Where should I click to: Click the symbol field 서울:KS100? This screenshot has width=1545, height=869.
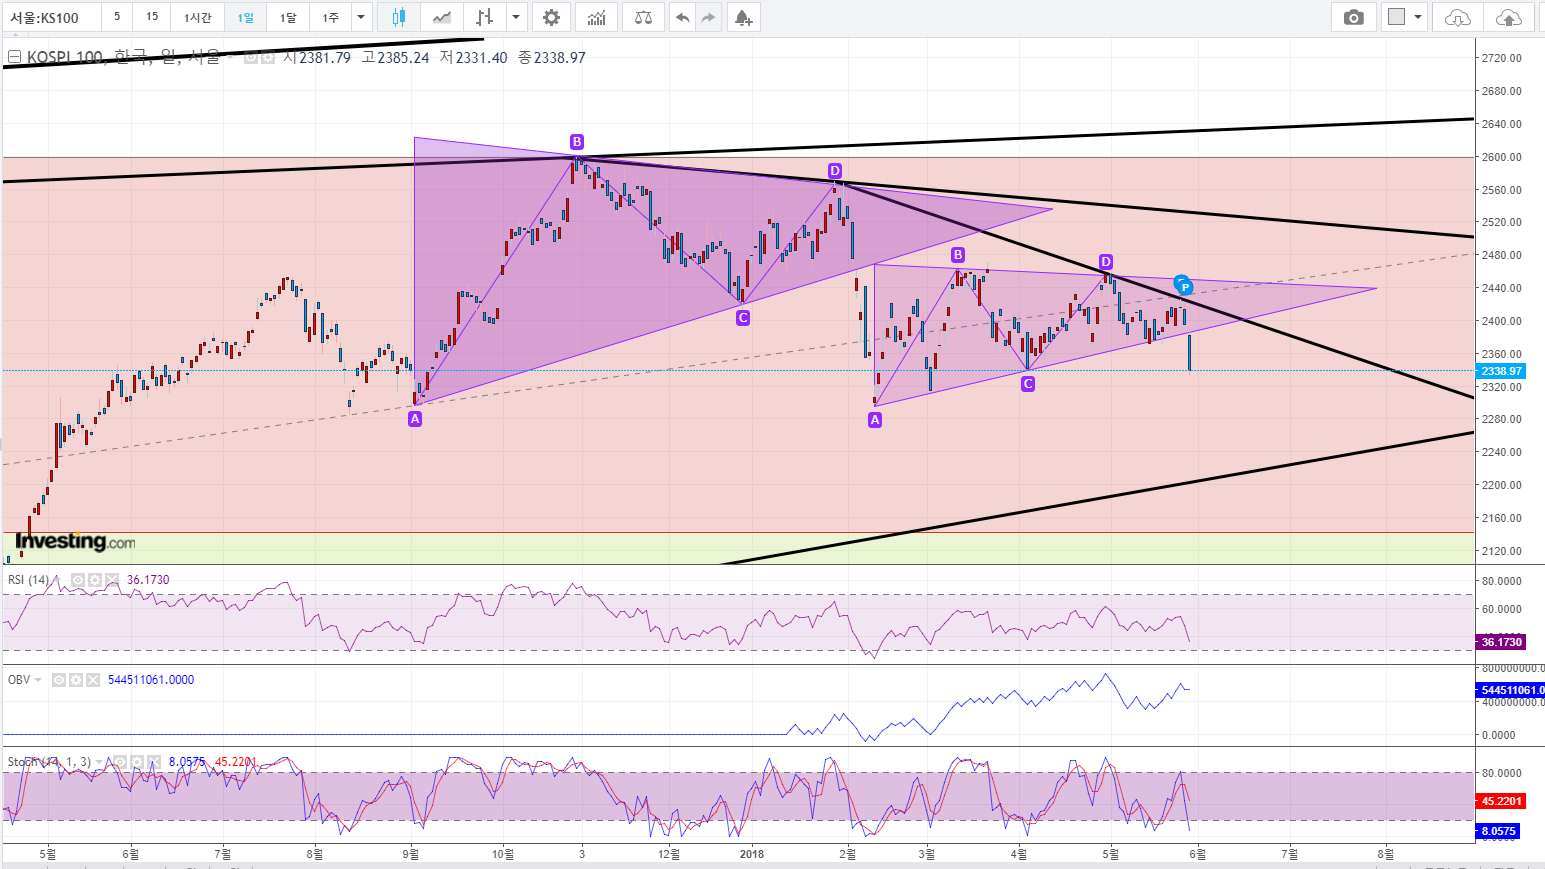click(50, 17)
